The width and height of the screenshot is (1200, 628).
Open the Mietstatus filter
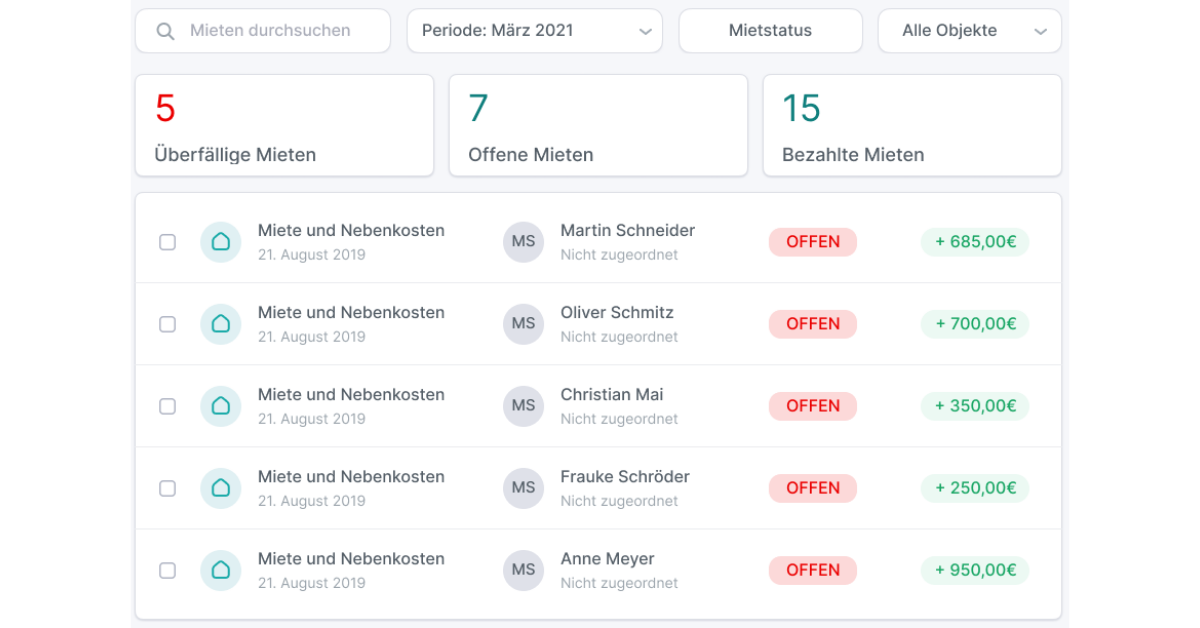coord(771,31)
